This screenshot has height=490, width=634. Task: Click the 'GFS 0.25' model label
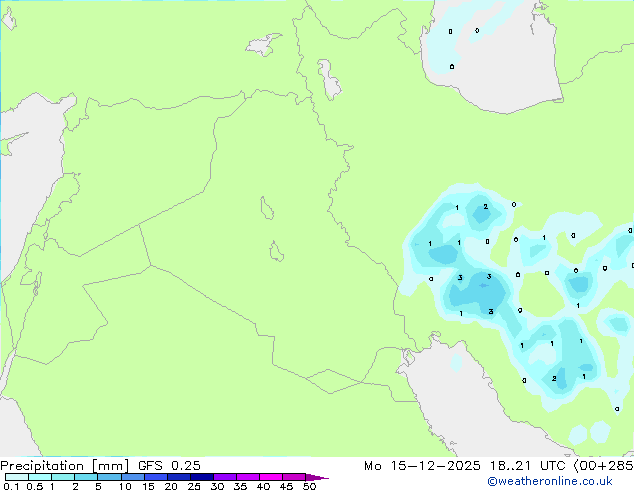[x=169, y=466]
